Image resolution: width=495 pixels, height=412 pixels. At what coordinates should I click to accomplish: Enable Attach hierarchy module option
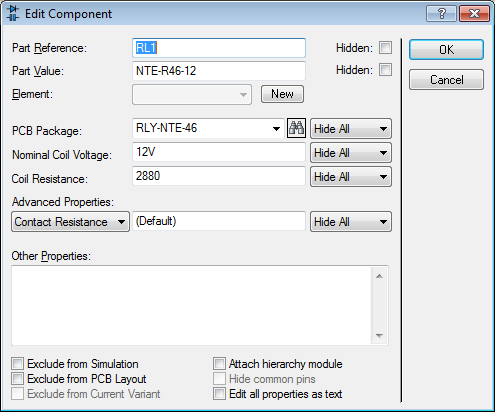pyautogui.click(x=219, y=364)
